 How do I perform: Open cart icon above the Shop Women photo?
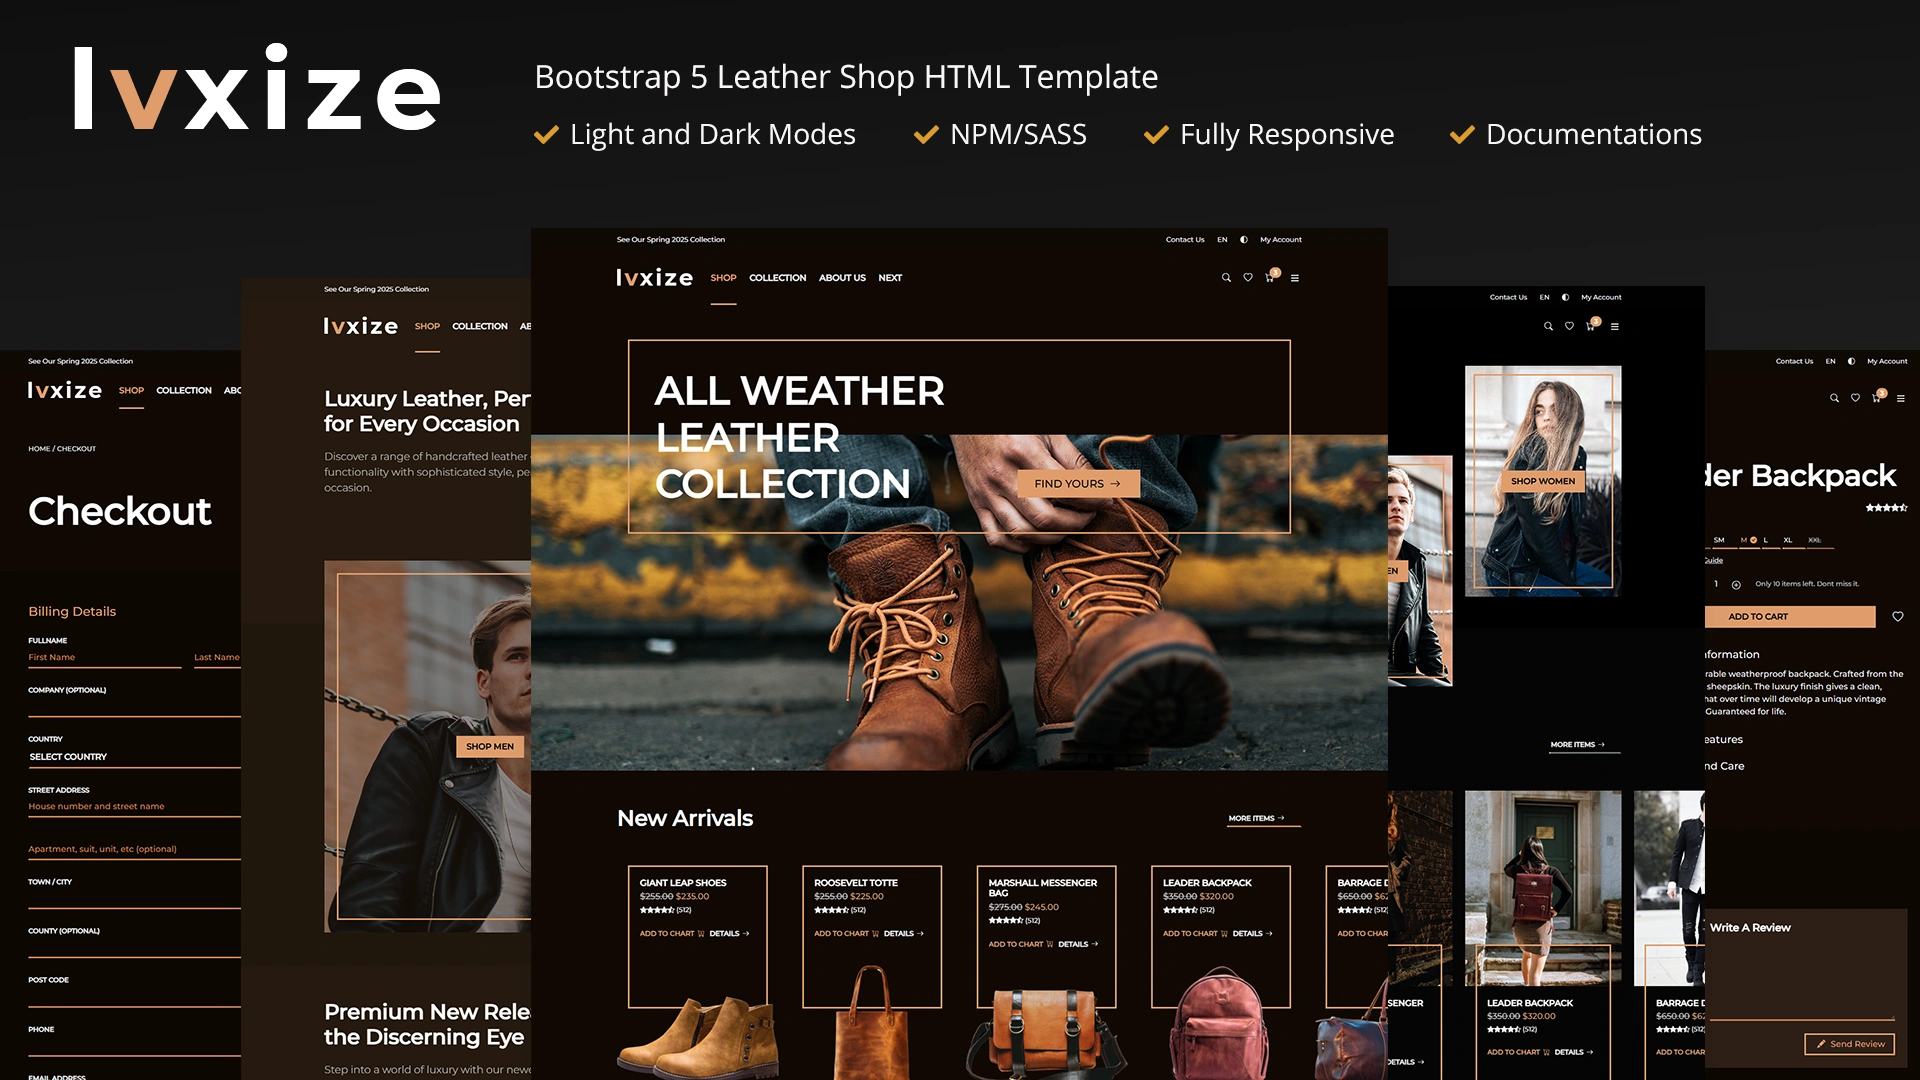click(1591, 326)
